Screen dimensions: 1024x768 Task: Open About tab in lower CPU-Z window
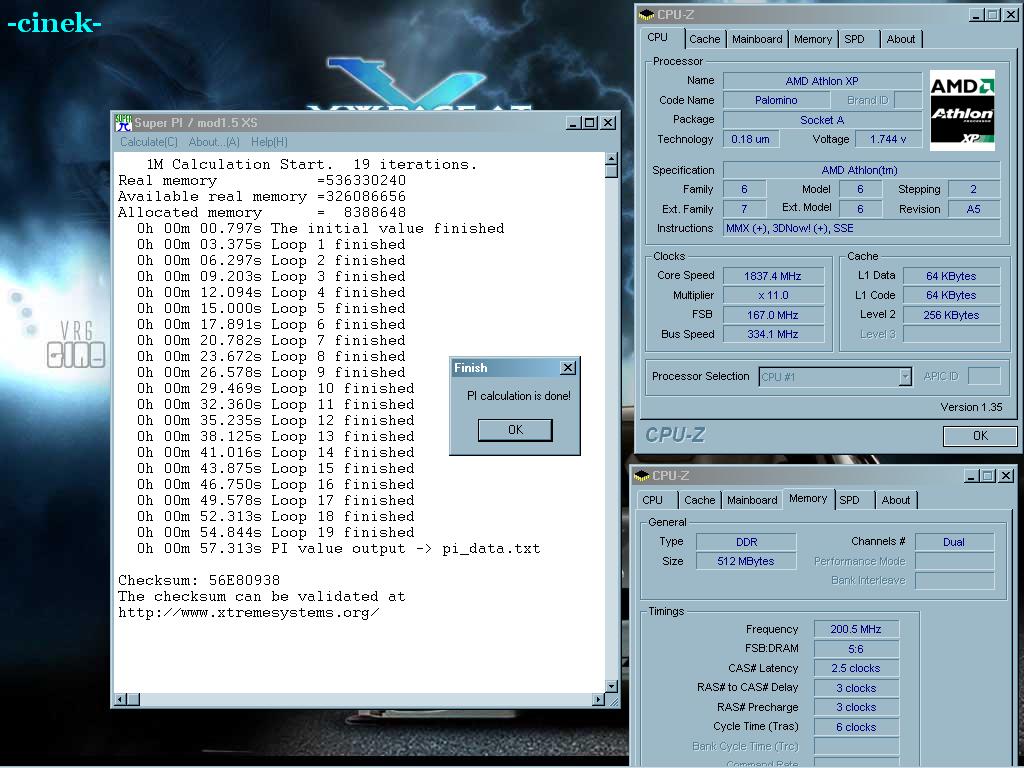pos(896,500)
